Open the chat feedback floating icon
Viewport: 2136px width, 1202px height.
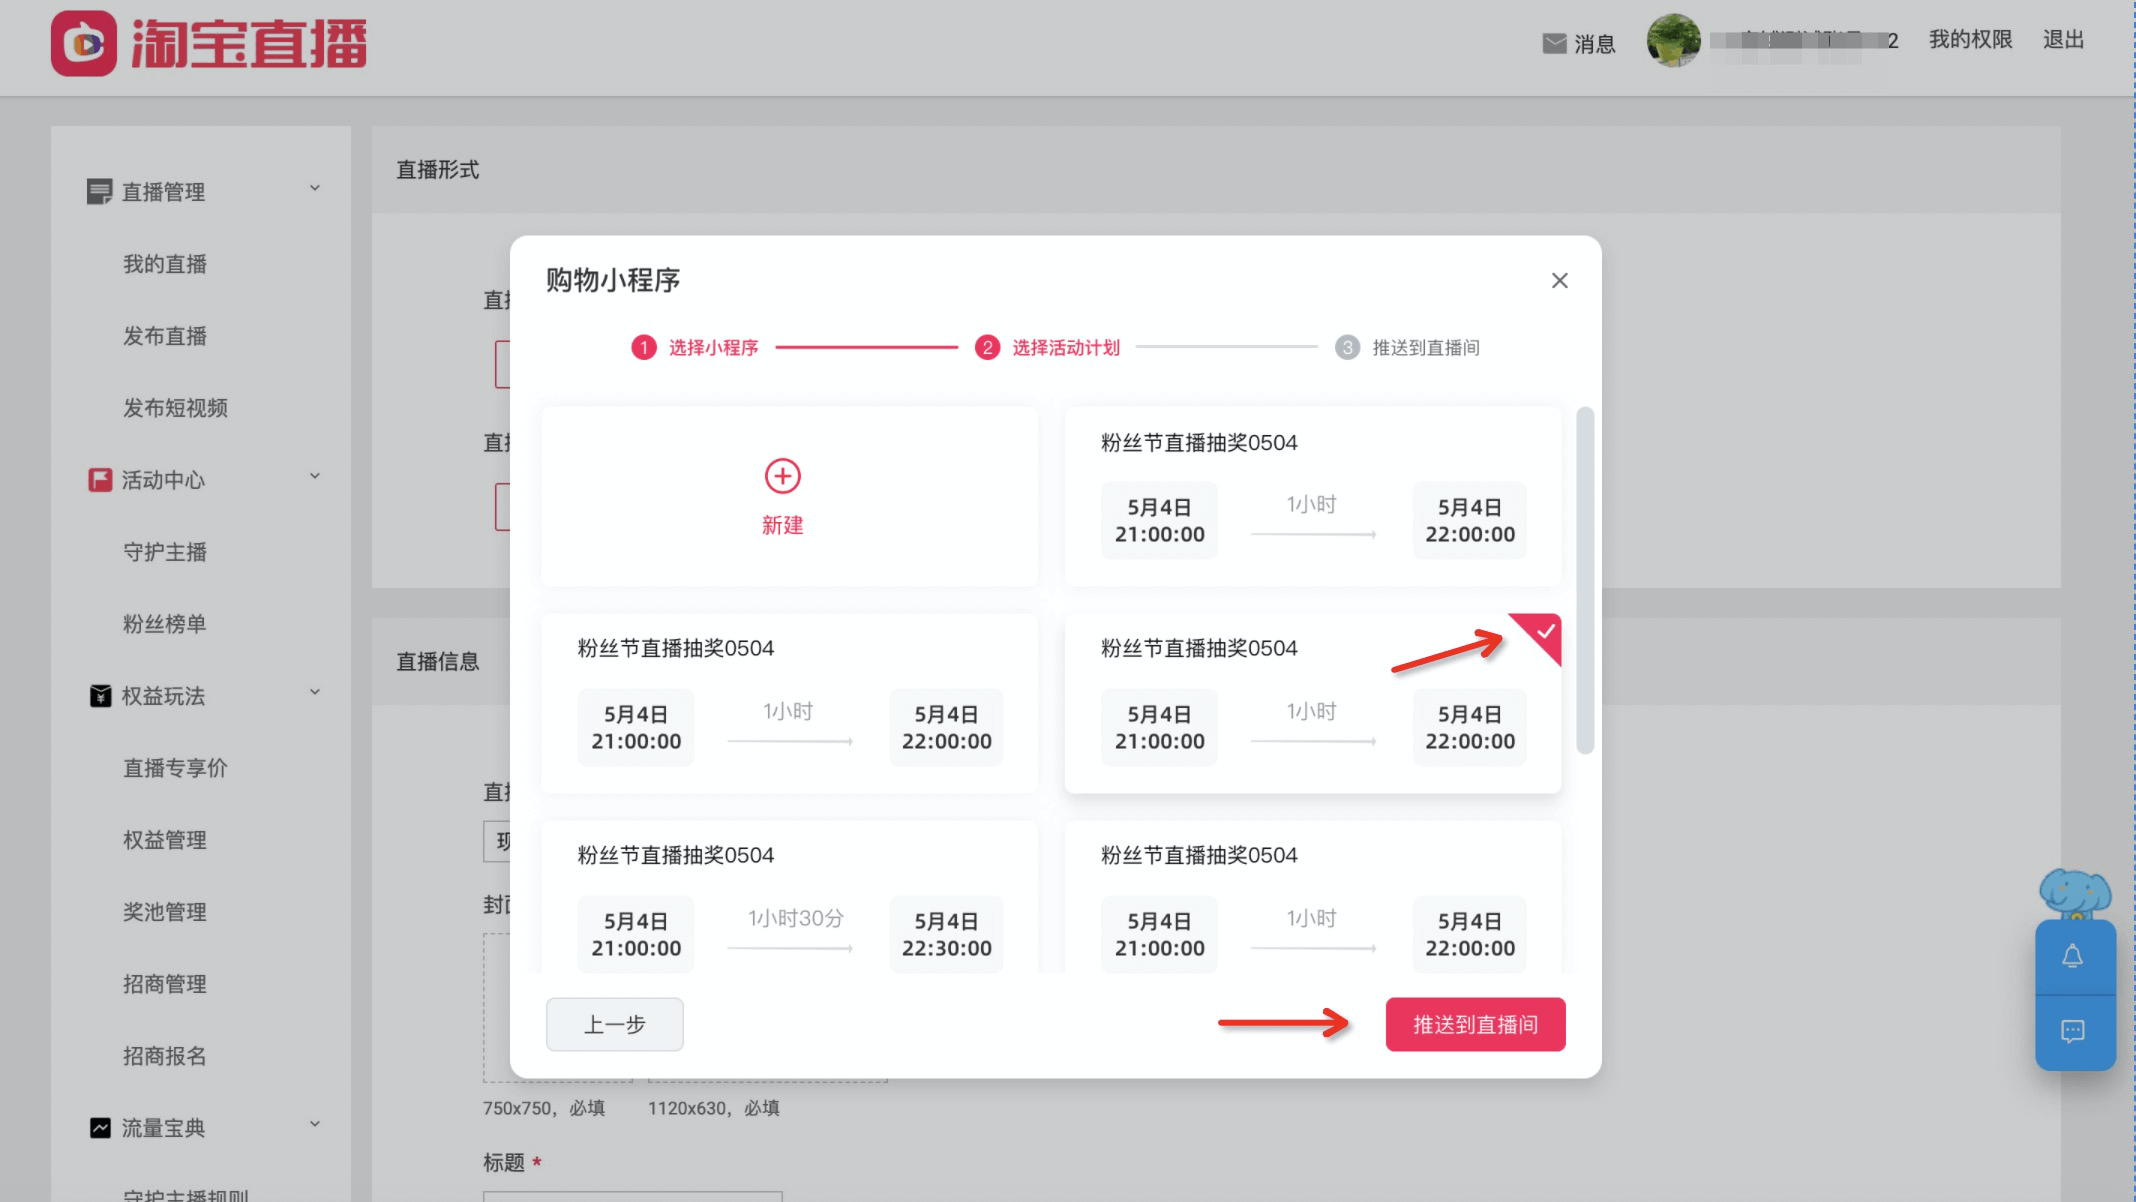(x=2073, y=1031)
